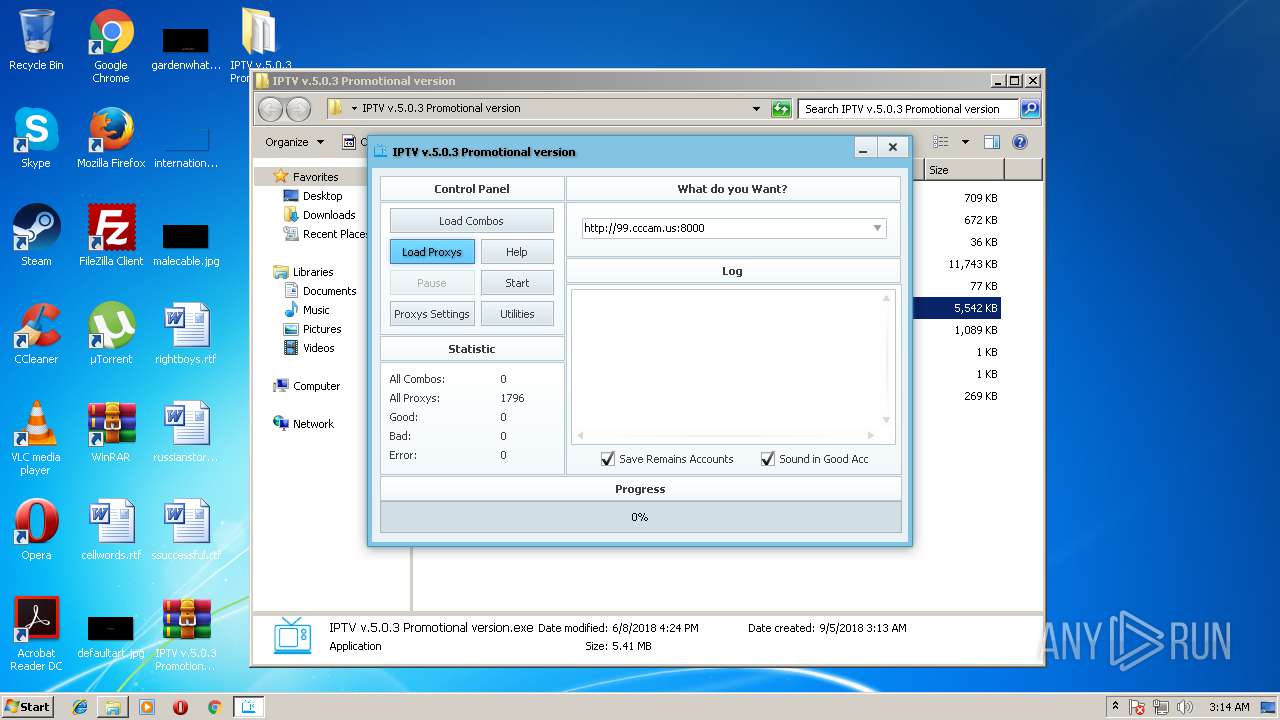Click the Explorer Back navigation button
Screen dimensions: 1280x720
(x=271, y=109)
